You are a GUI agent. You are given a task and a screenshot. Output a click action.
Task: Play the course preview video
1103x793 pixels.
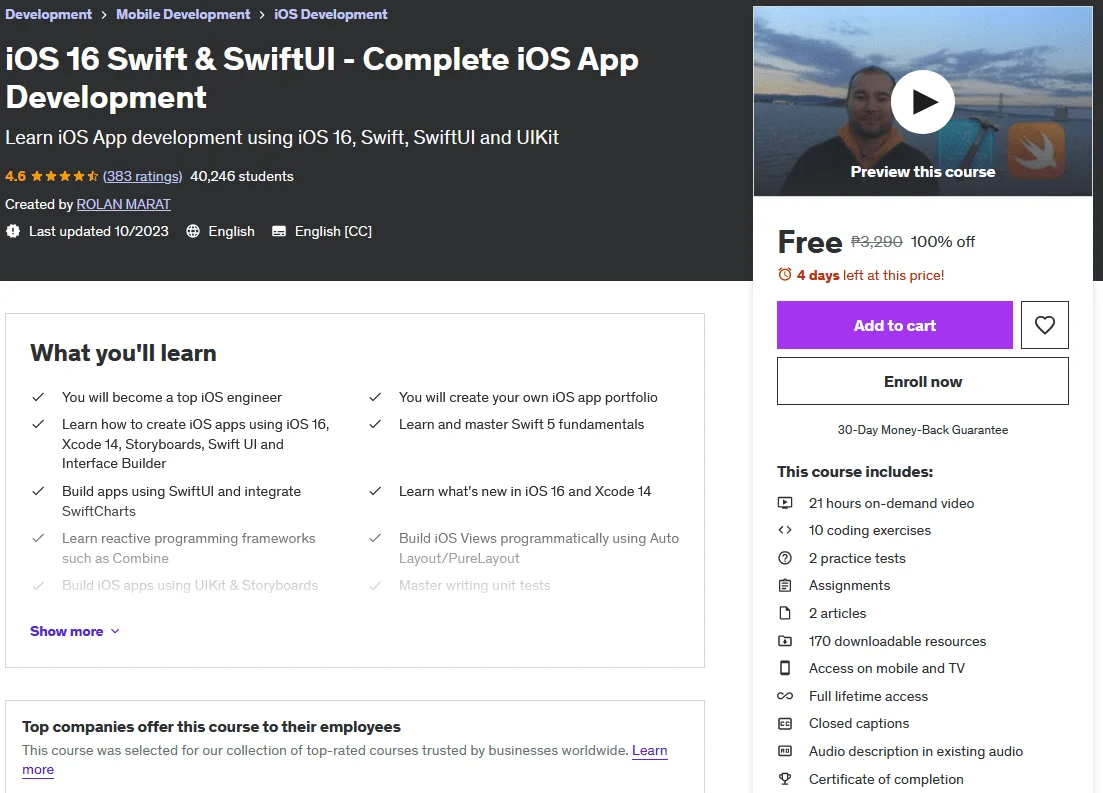(x=922, y=102)
